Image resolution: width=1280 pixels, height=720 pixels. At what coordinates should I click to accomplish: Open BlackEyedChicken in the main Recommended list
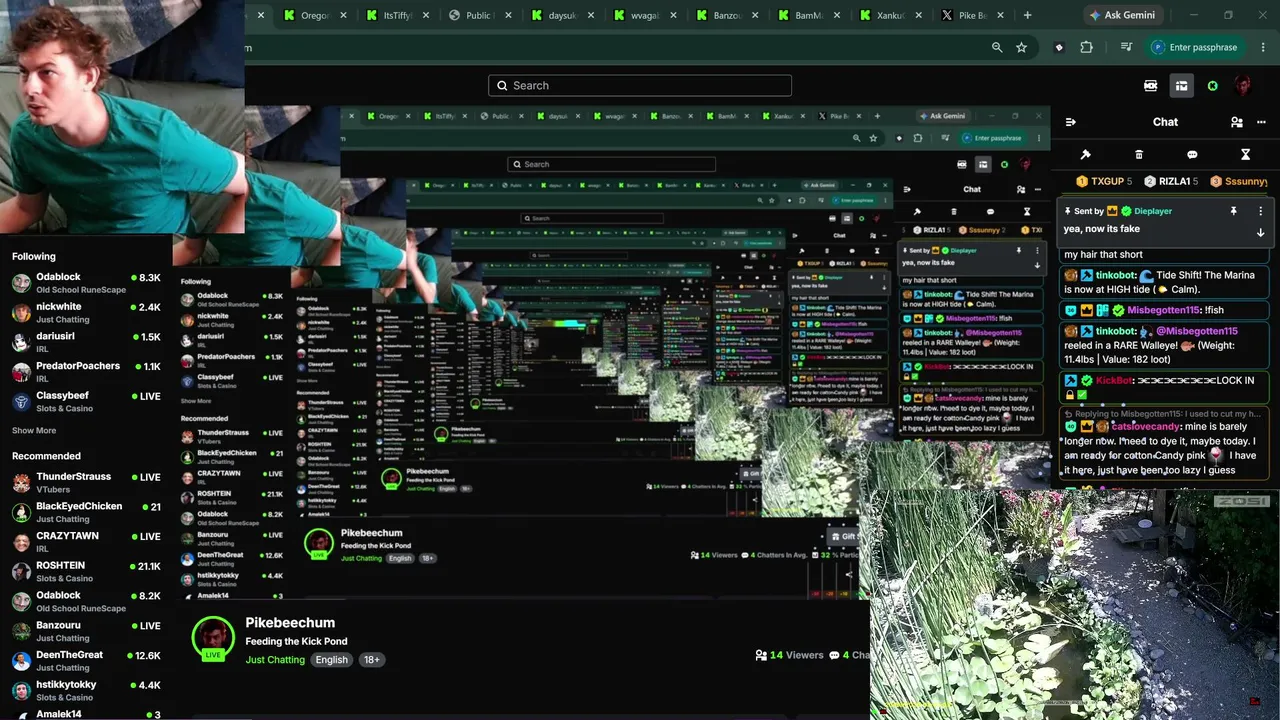pyautogui.click(x=86, y=512)
